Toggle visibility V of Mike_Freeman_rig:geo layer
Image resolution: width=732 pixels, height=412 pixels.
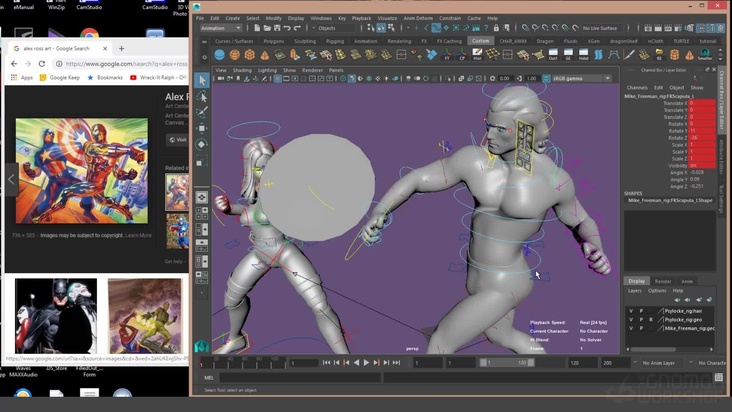[x=631, y=328]
